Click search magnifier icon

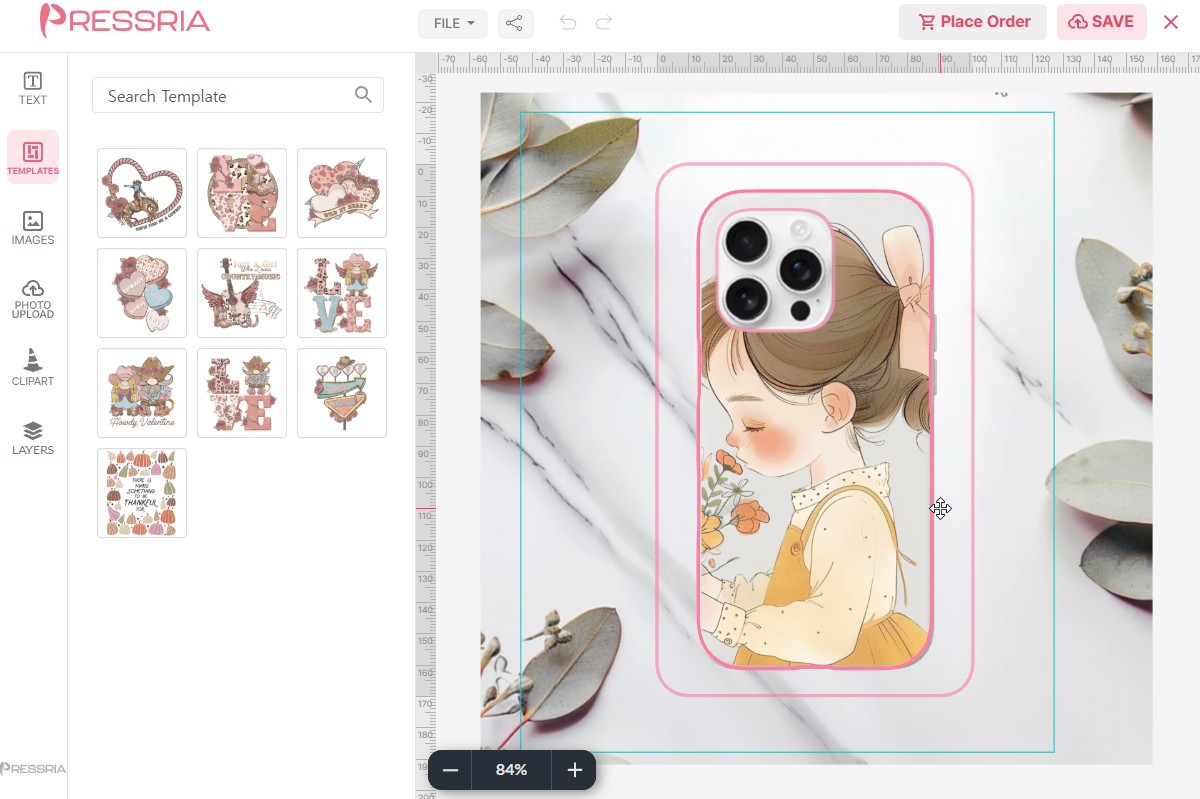pyautogui.click(x=363, y=96)
